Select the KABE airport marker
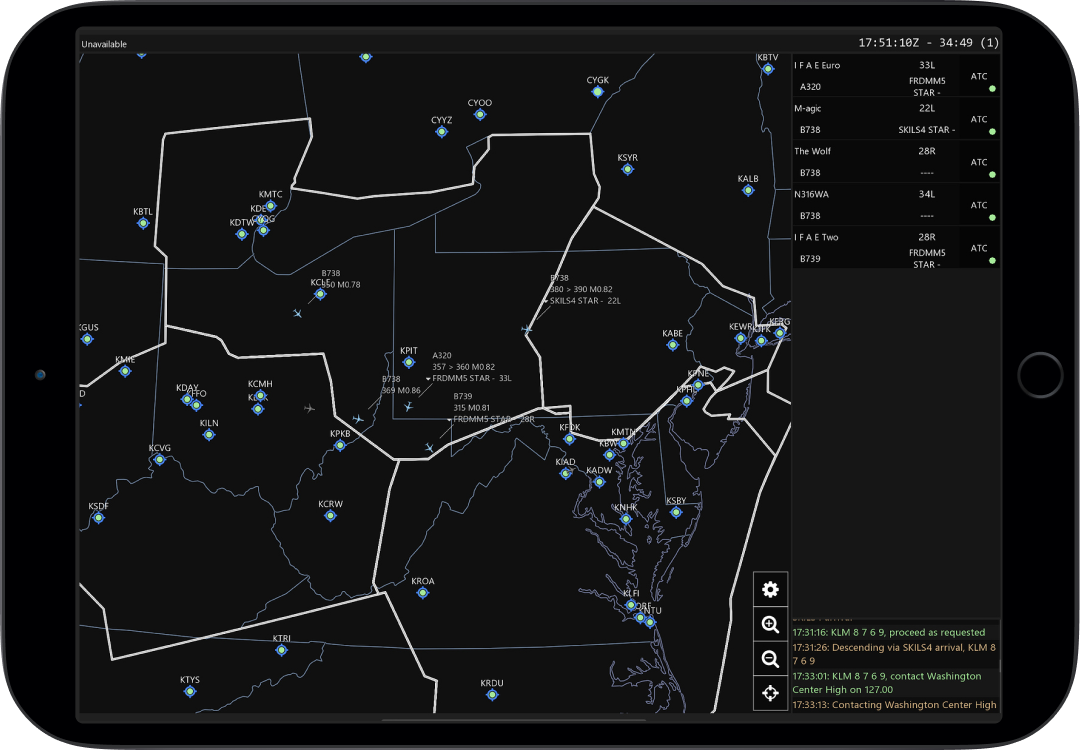Viewport: 1080px width, 750px height. 672,345
